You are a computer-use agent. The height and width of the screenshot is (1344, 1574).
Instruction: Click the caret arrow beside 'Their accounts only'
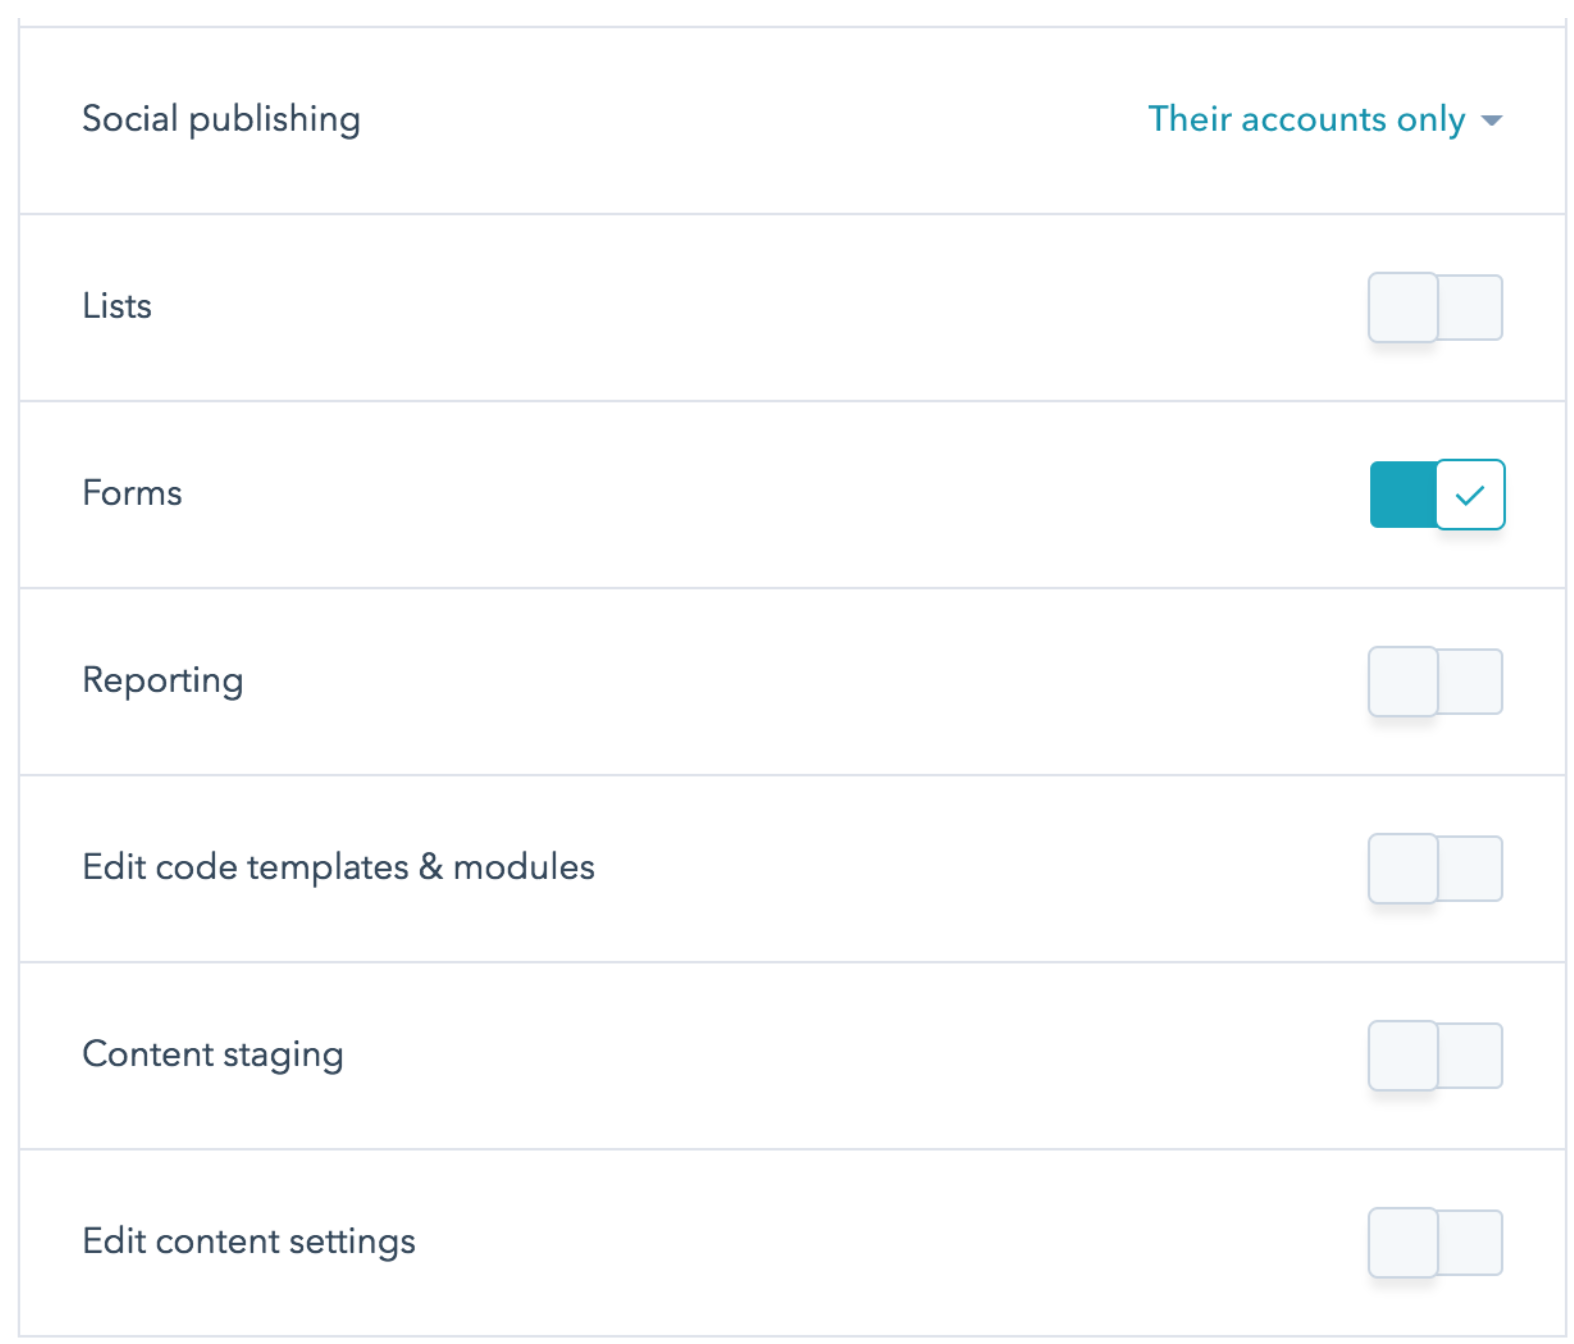point(1491,121)
